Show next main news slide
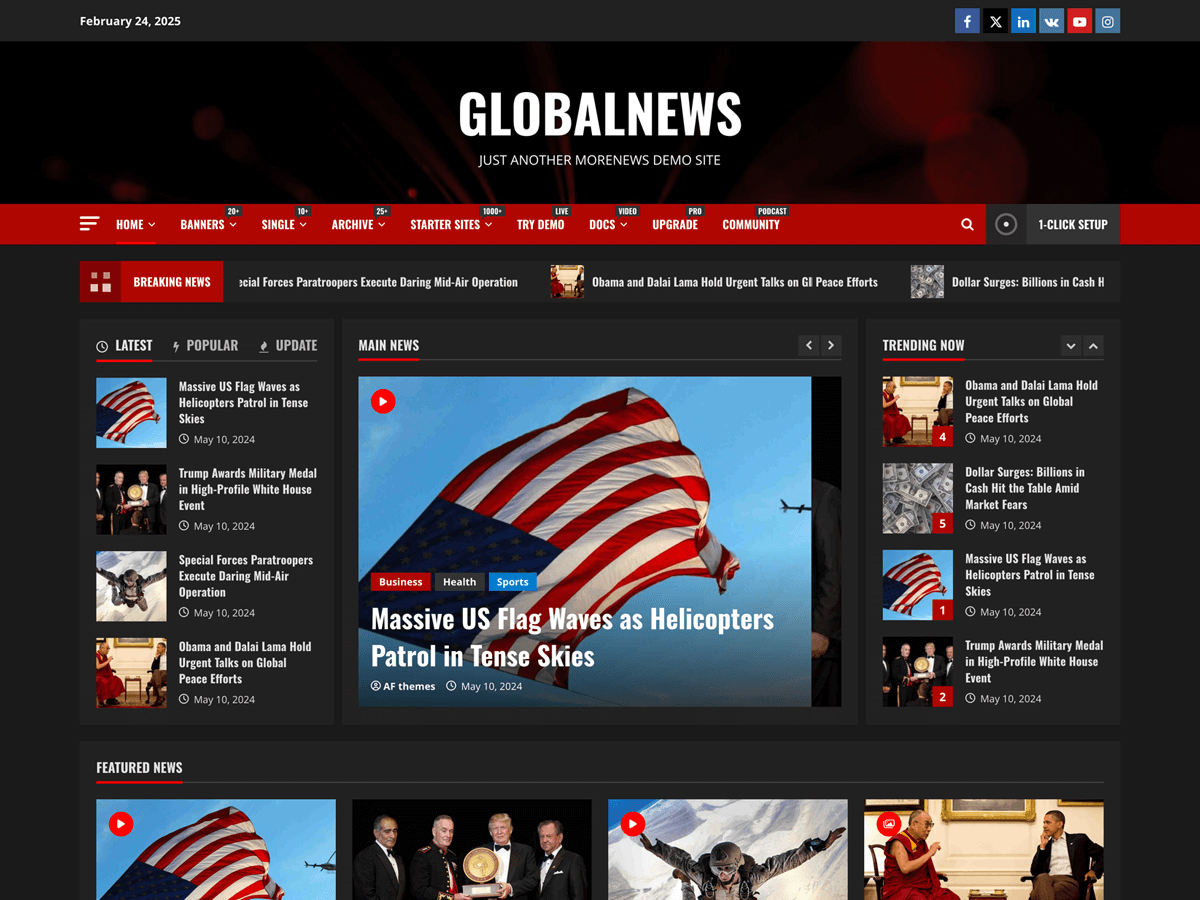This screenshot has height=900, width=1200. (x=831, y=346)
